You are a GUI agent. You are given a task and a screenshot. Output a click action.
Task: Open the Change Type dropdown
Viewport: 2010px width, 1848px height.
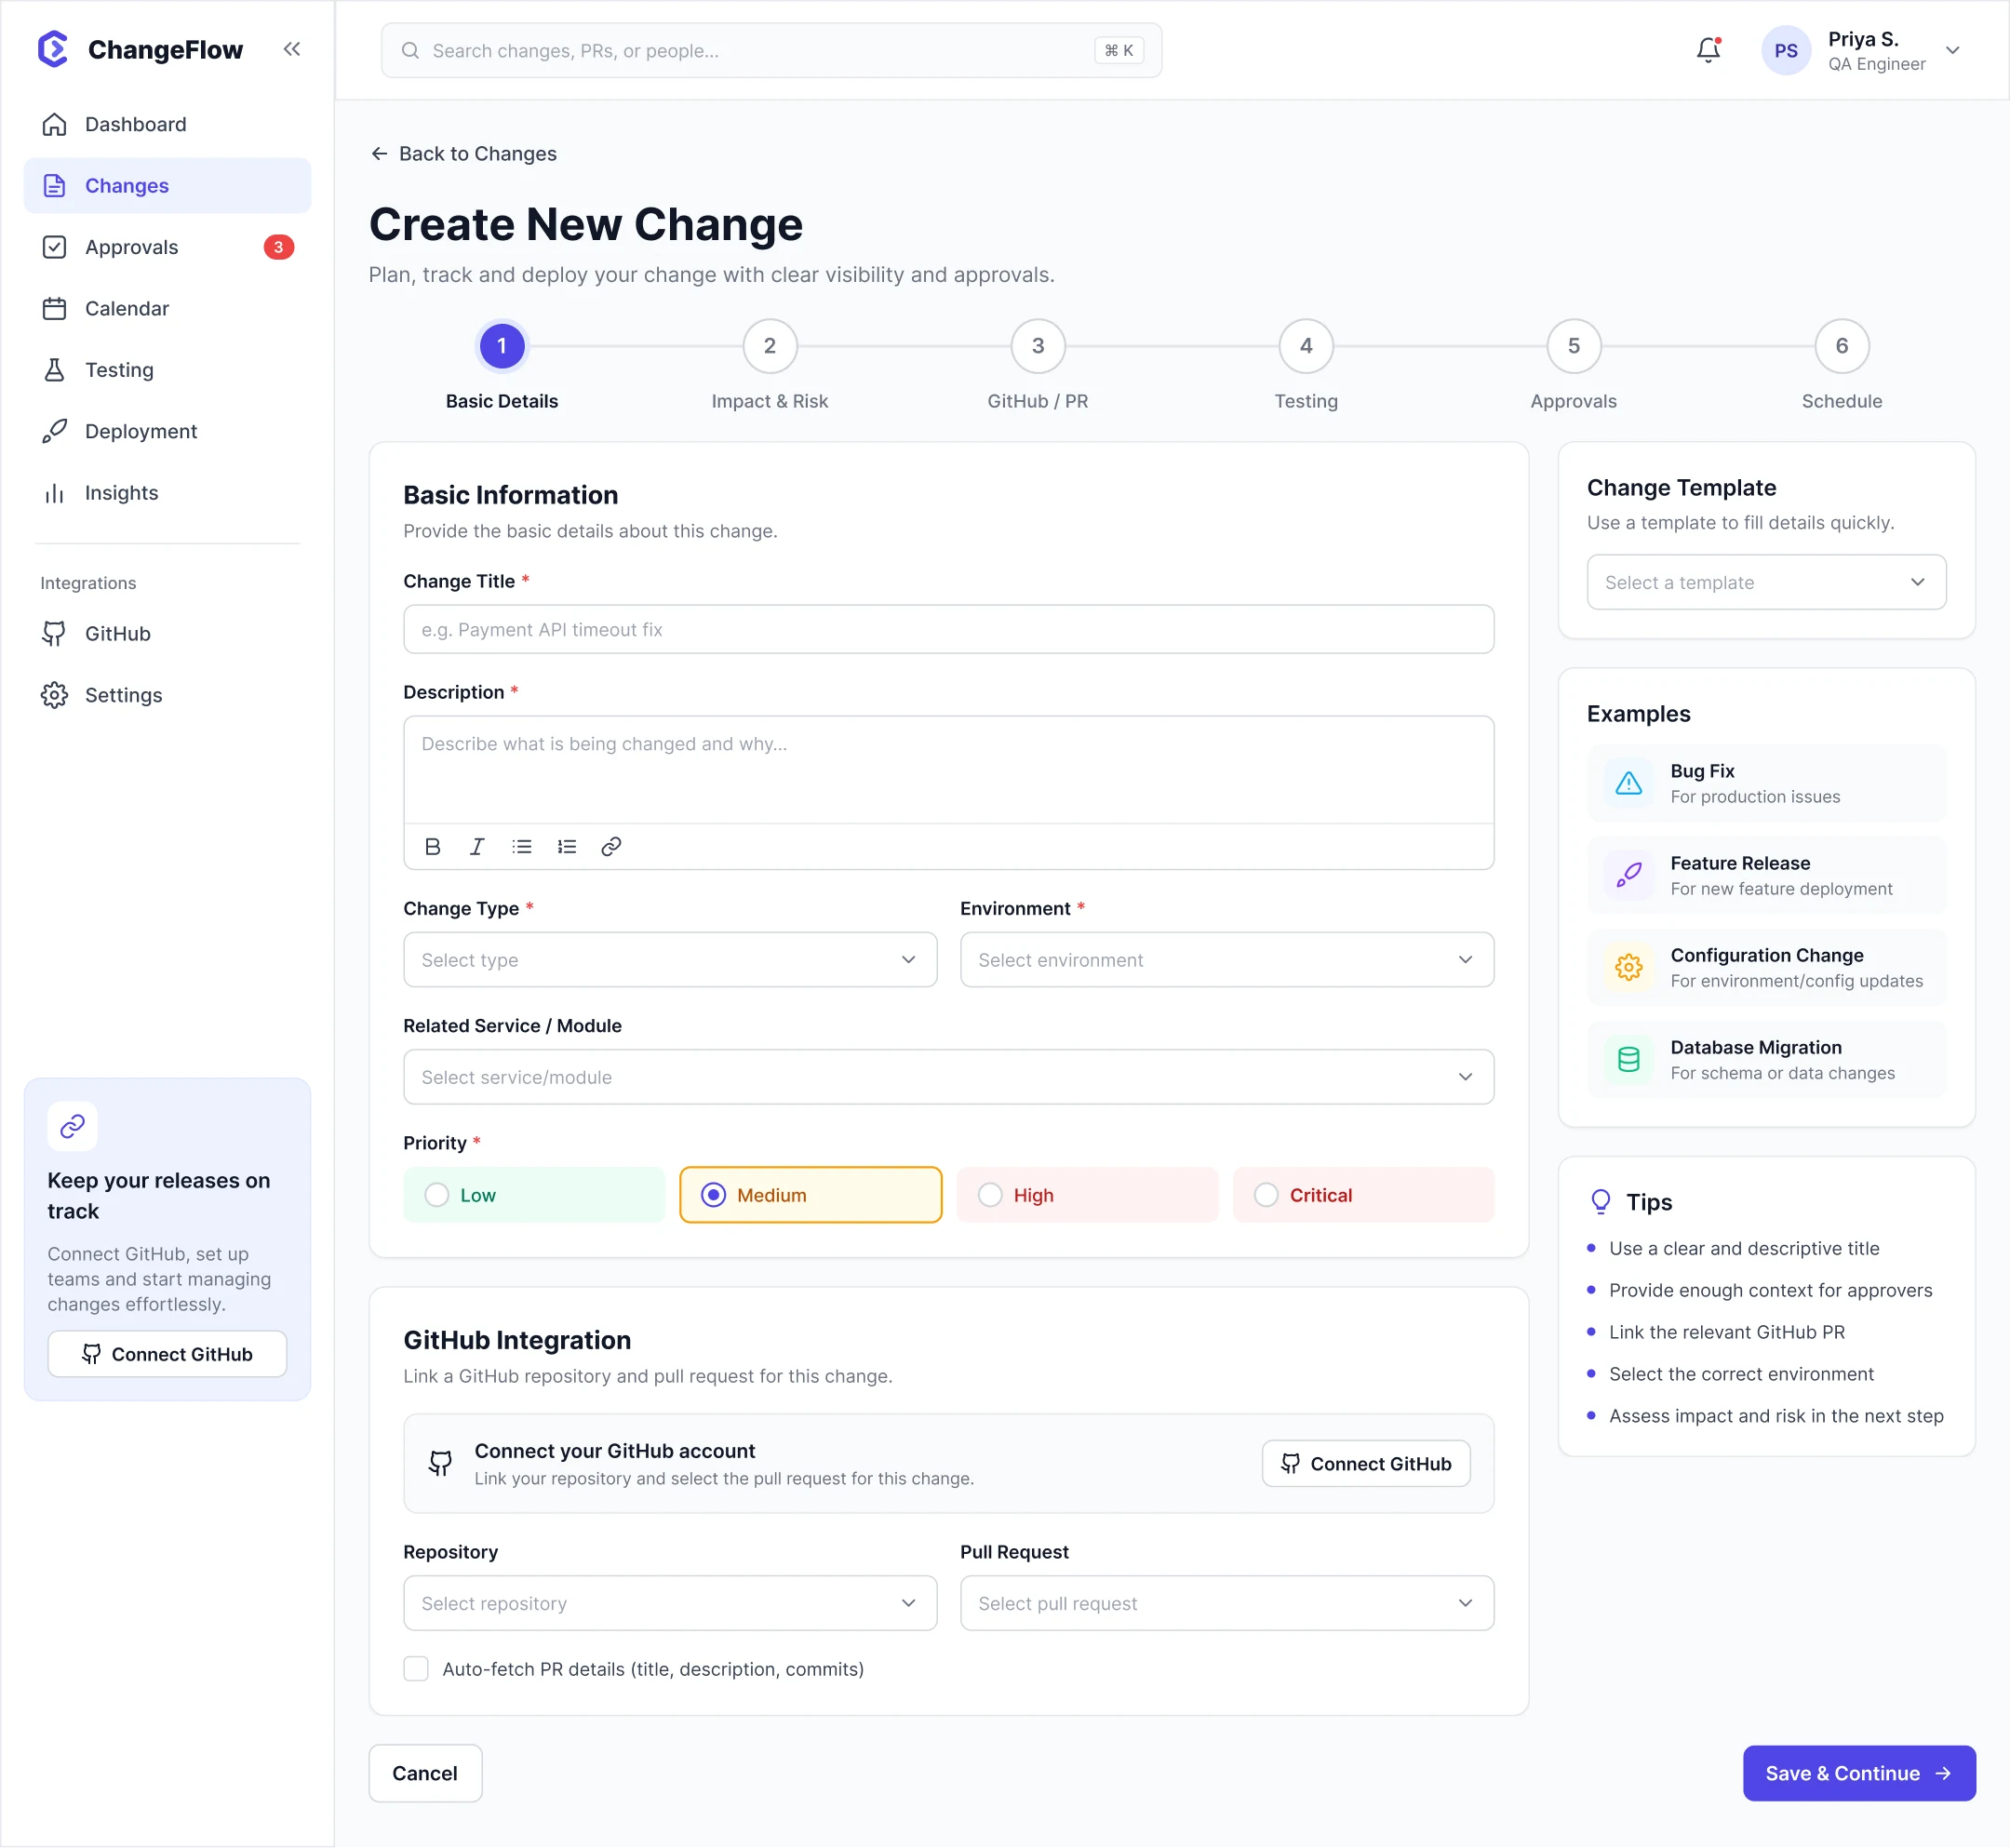(670, 960)
